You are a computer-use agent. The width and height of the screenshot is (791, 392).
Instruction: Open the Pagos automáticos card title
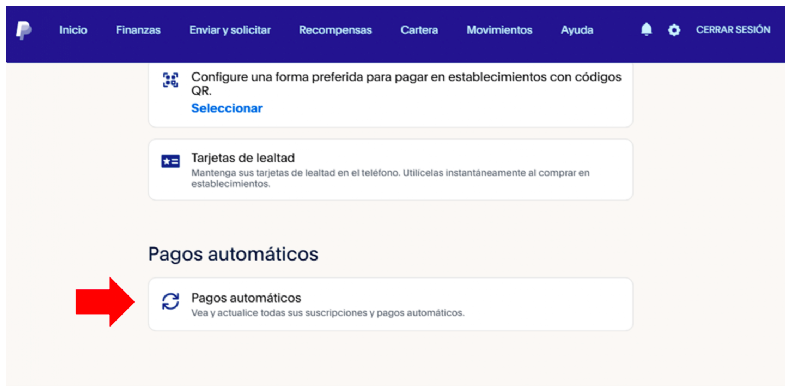tap(246, 298)
